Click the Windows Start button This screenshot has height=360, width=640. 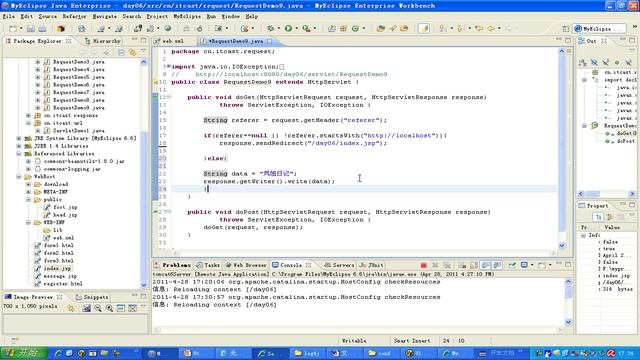pyautogui.click(x=24, y=353)
